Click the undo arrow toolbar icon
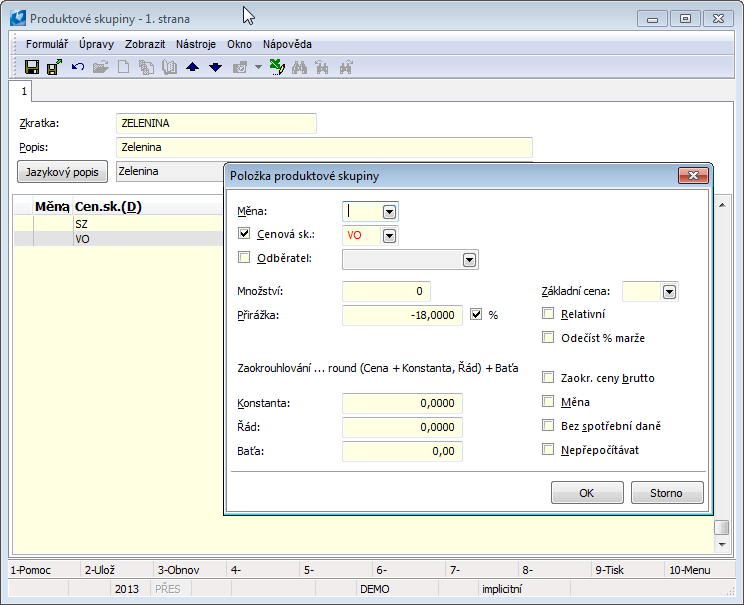Screen dimensions: 744x605 pyautogui.click(x=78, y=67)
